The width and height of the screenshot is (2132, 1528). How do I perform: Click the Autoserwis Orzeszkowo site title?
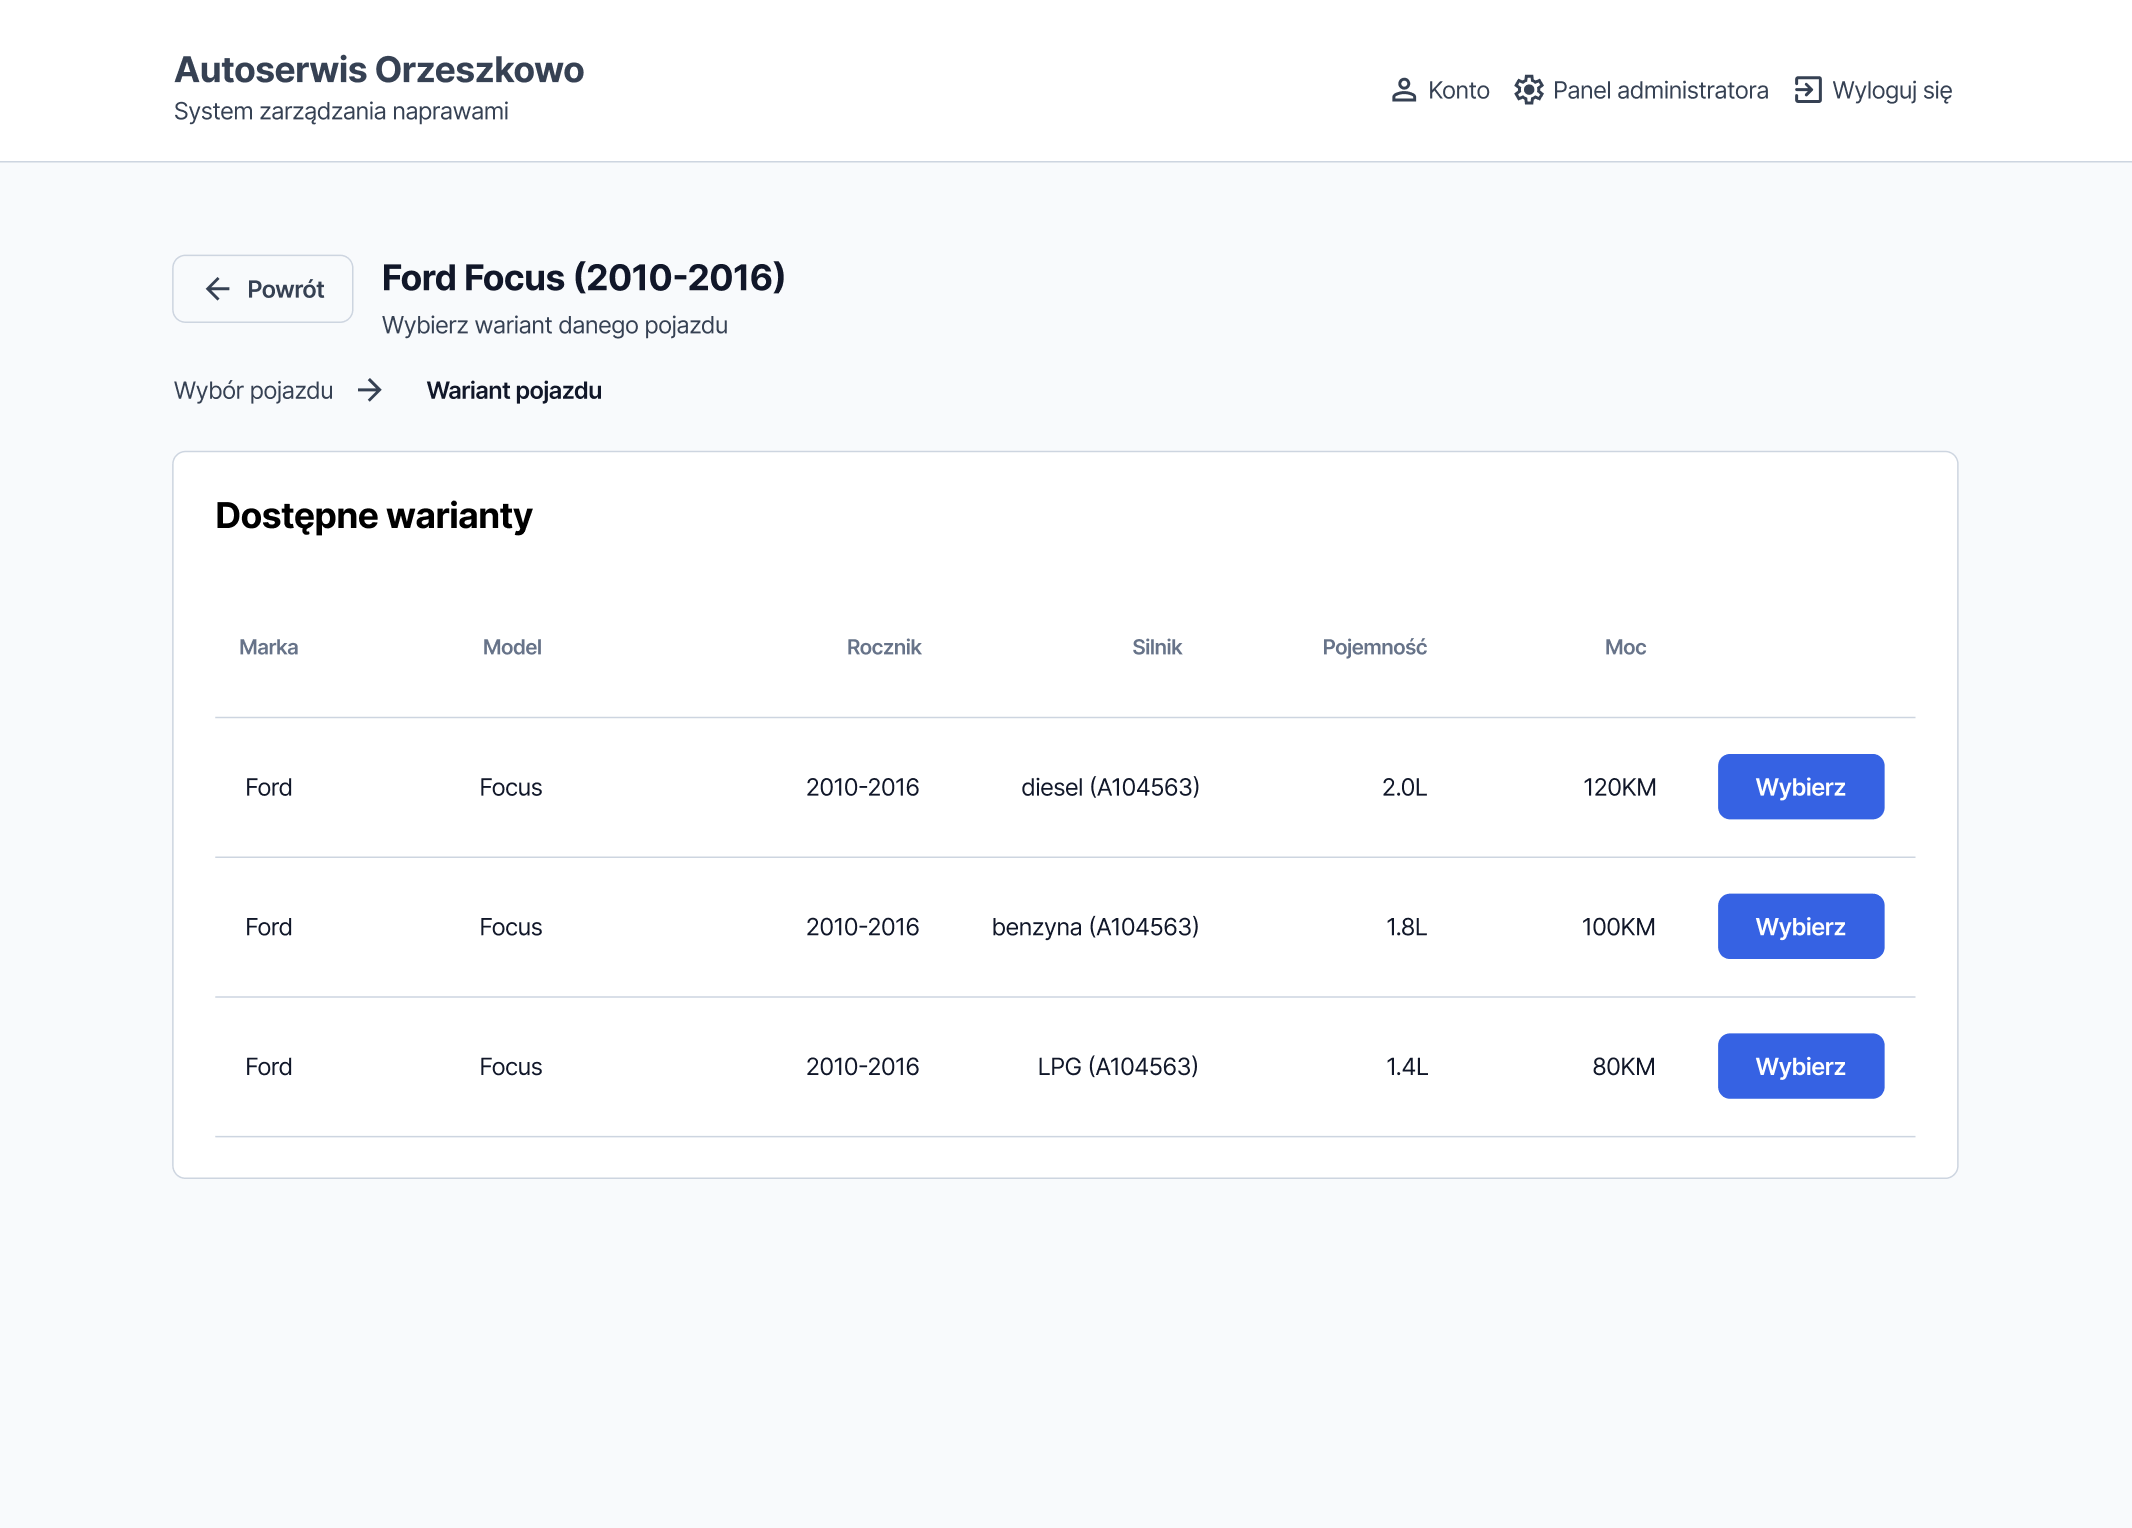[379, 70]
